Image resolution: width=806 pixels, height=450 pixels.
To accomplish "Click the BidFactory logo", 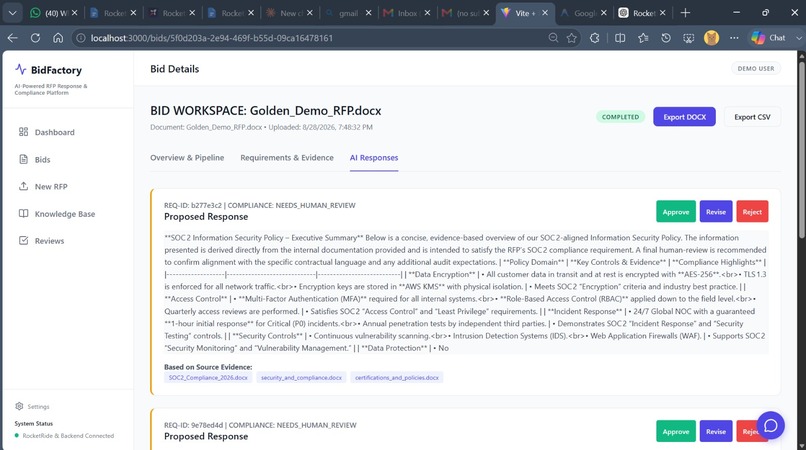I will [48, 69].
